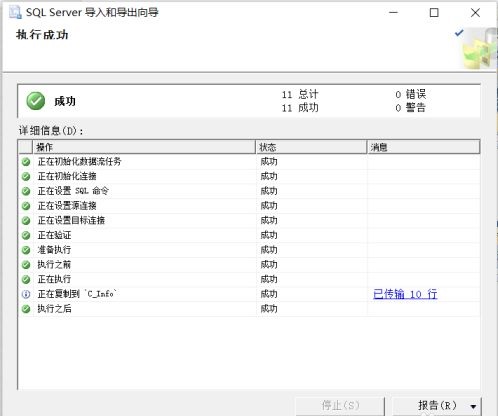Screen dimensions: 498x416
Task: Open the 已传输 10 行 message link
Action: [x=405, y=294]
